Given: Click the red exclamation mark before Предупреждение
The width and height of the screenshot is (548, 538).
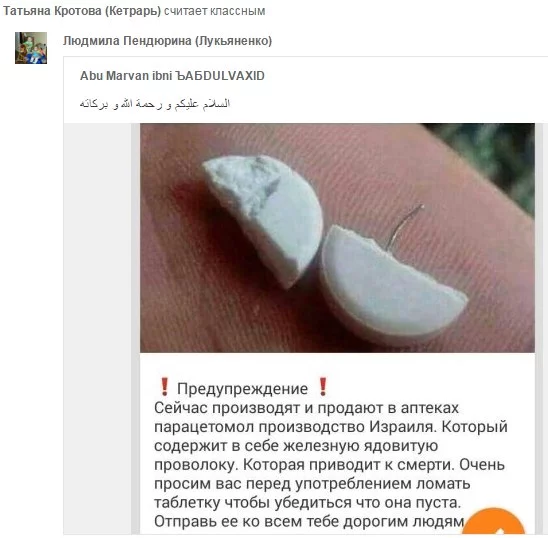Looking at the screenshot, I should point(164,387).
